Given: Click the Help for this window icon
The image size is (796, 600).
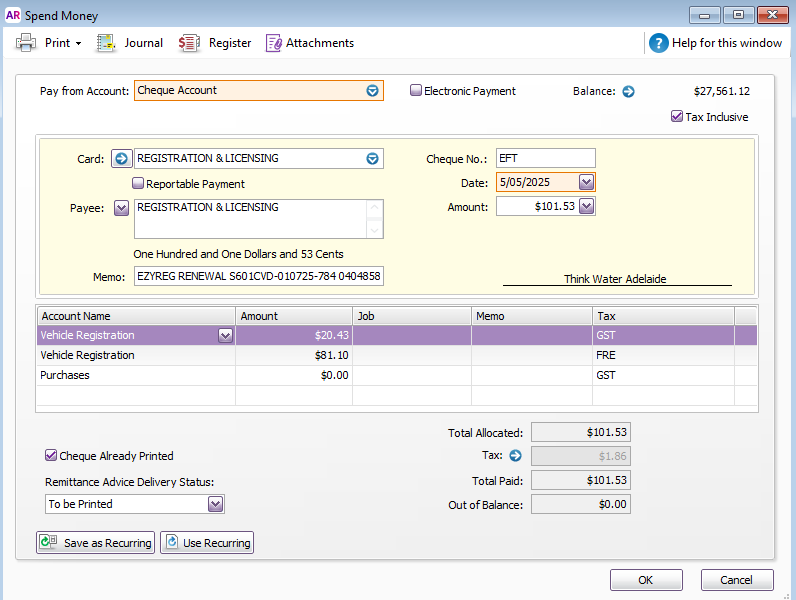Looking at the screenshot, I should (658, 43).
